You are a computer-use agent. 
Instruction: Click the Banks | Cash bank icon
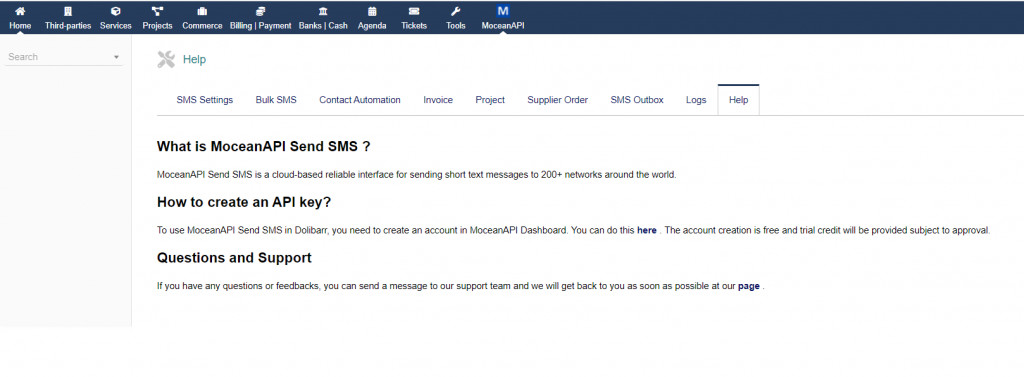(323, 11)
